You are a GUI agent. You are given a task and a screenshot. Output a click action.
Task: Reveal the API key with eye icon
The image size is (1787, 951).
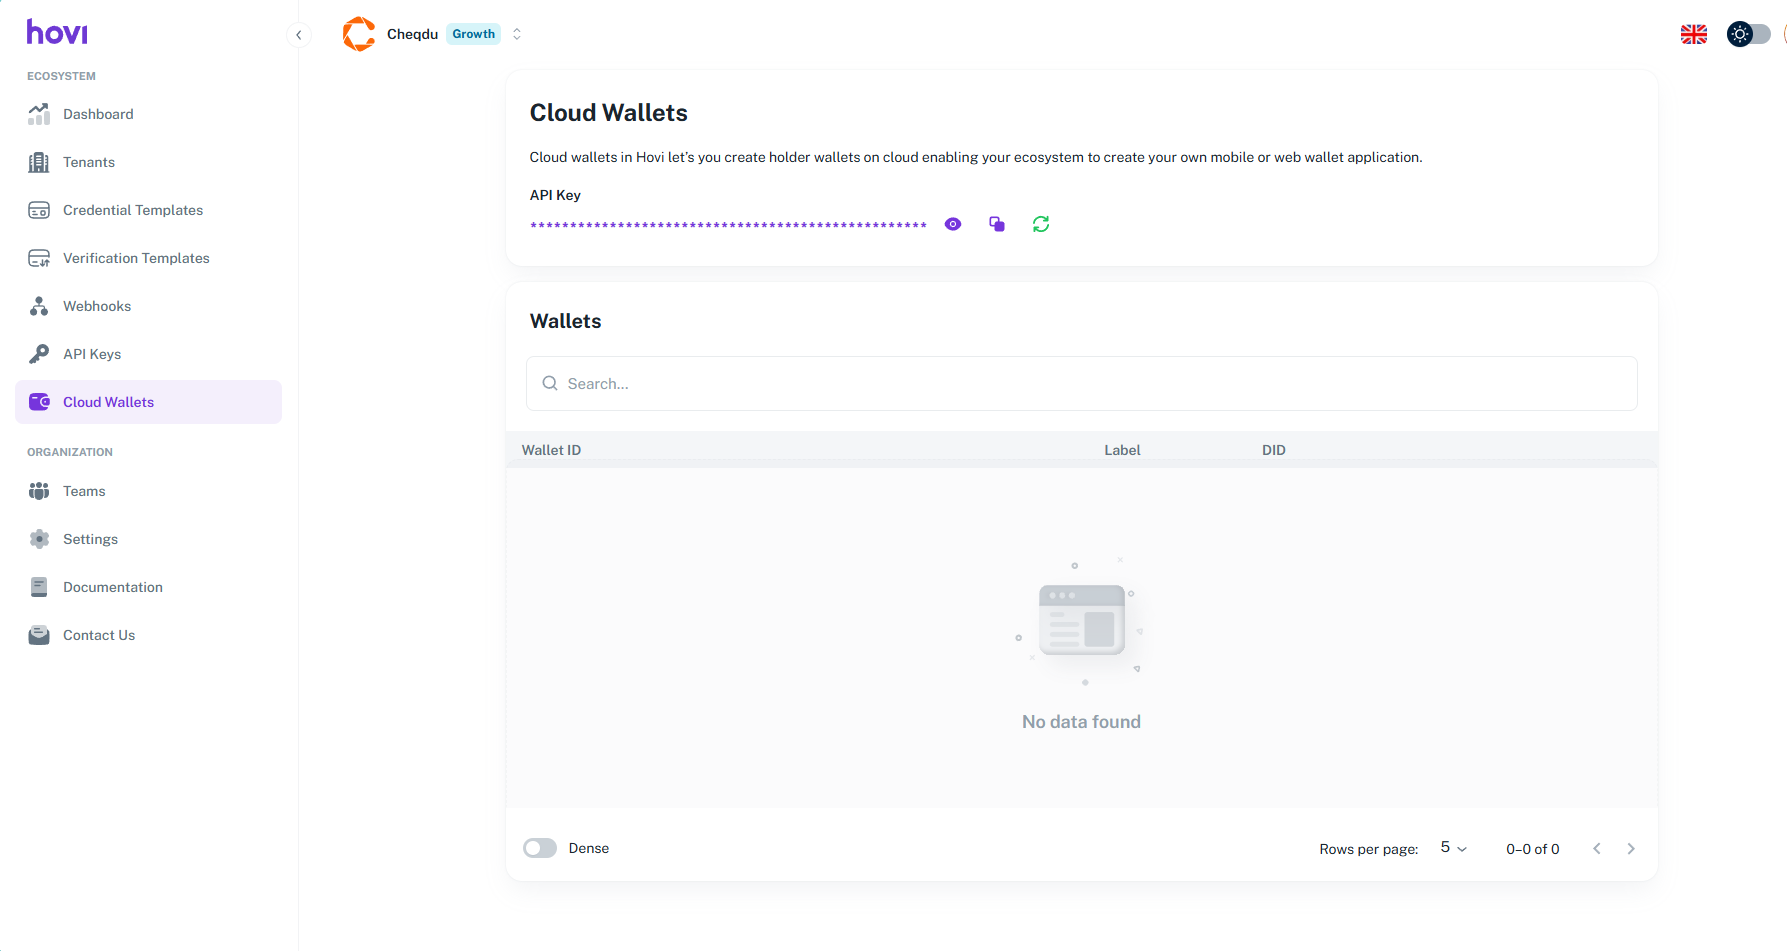point(953,224)
